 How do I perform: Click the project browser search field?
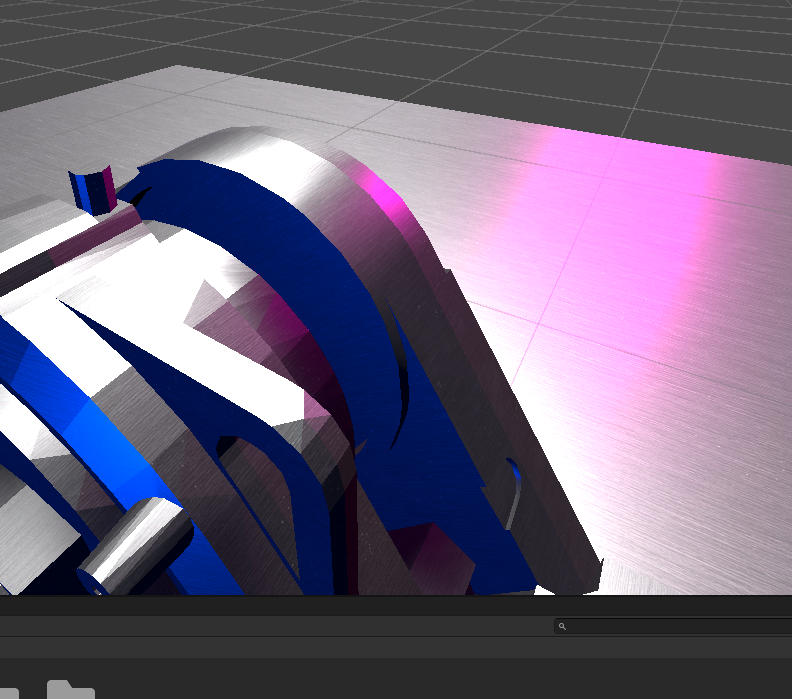coord(673,626)
